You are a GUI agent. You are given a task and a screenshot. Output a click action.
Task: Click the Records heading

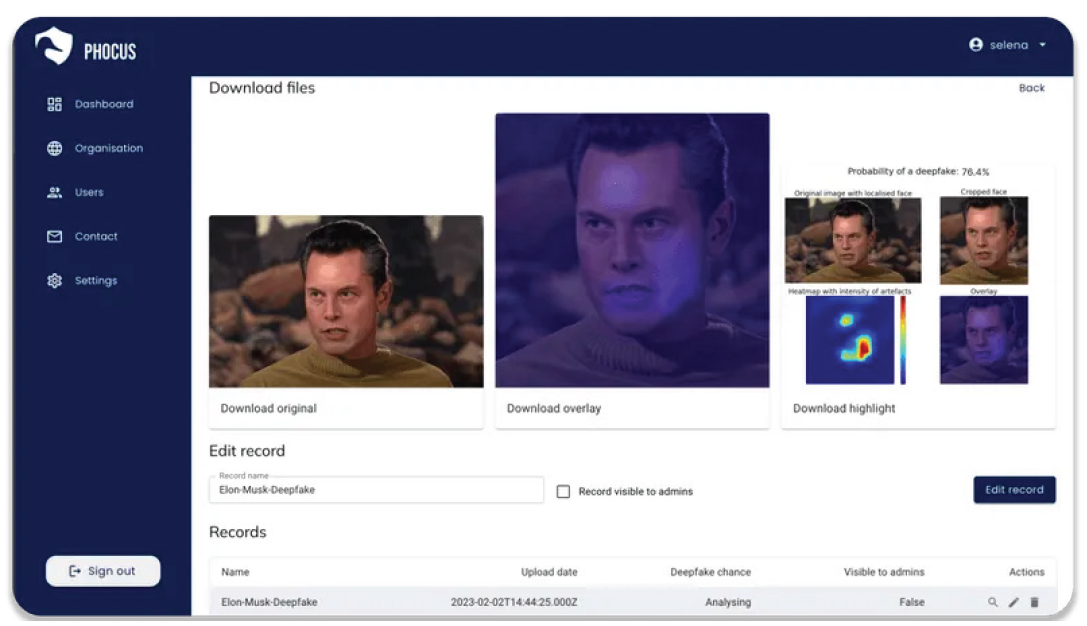[237, 532]
